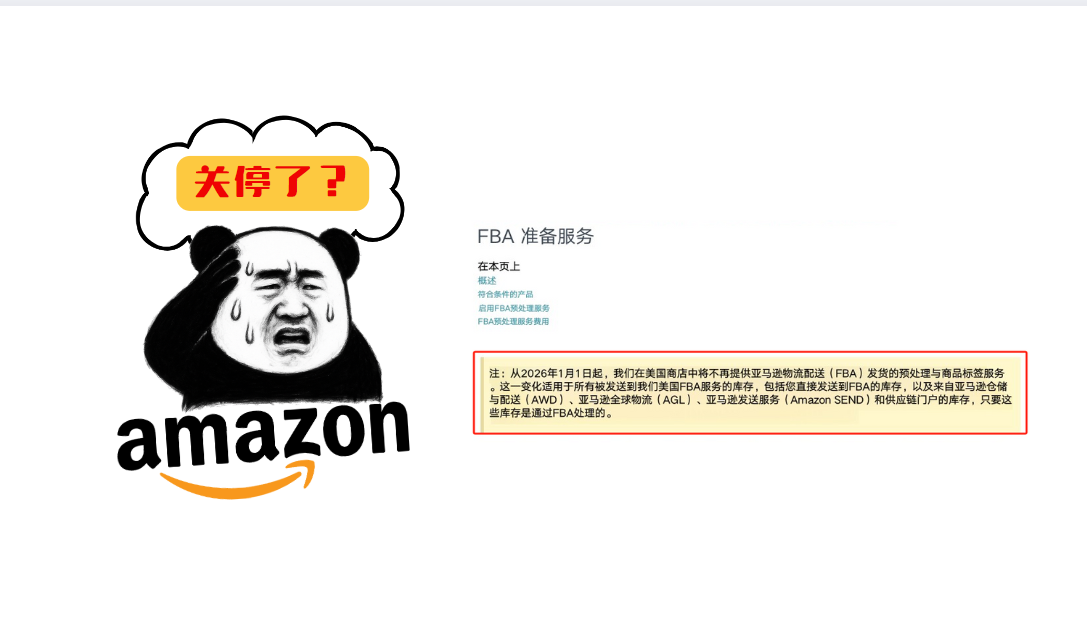Jump to 符合条件的产品 section
The image size is (1087, 627).
(505, 294)
